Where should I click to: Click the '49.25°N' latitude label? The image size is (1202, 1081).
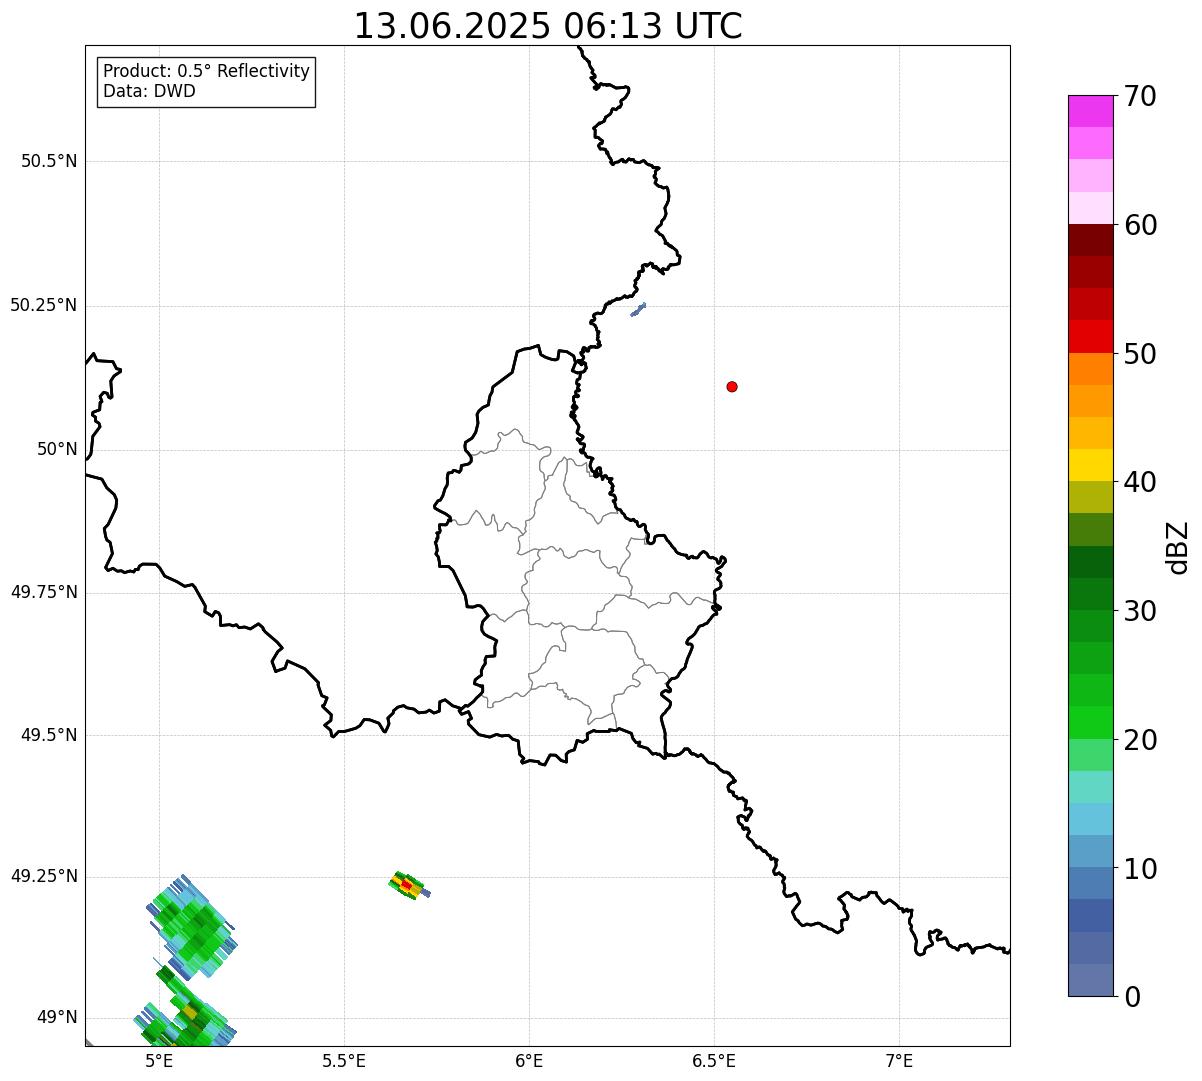(x=44, y=877)
